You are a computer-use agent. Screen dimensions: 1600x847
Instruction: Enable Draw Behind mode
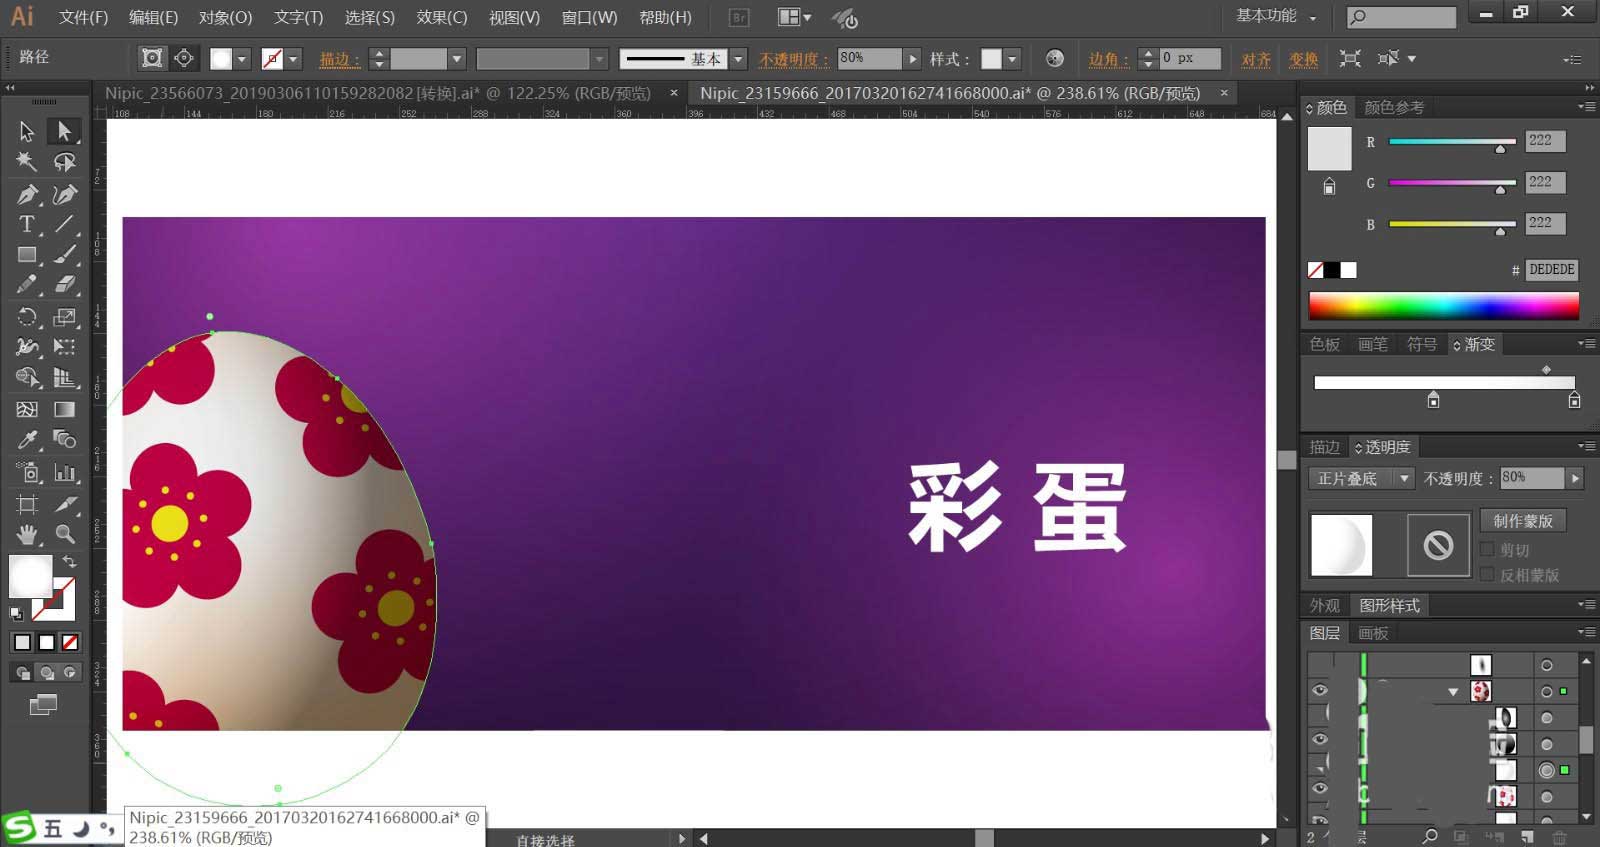[46, 673]
